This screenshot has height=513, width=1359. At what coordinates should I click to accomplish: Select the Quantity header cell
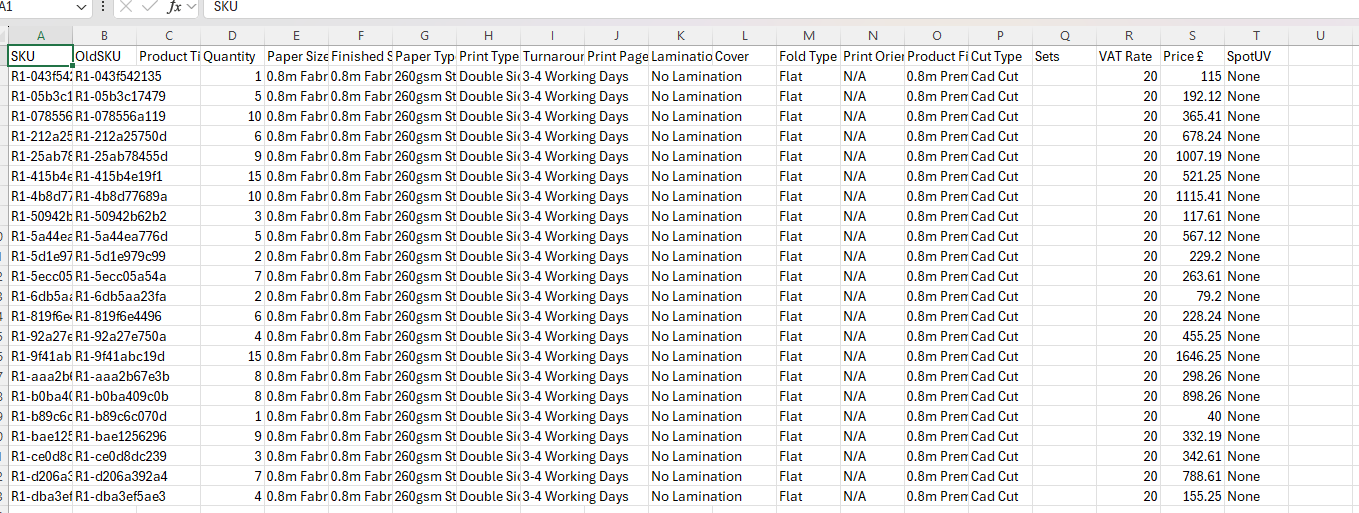pyautogui.click(x=232, y=56)
